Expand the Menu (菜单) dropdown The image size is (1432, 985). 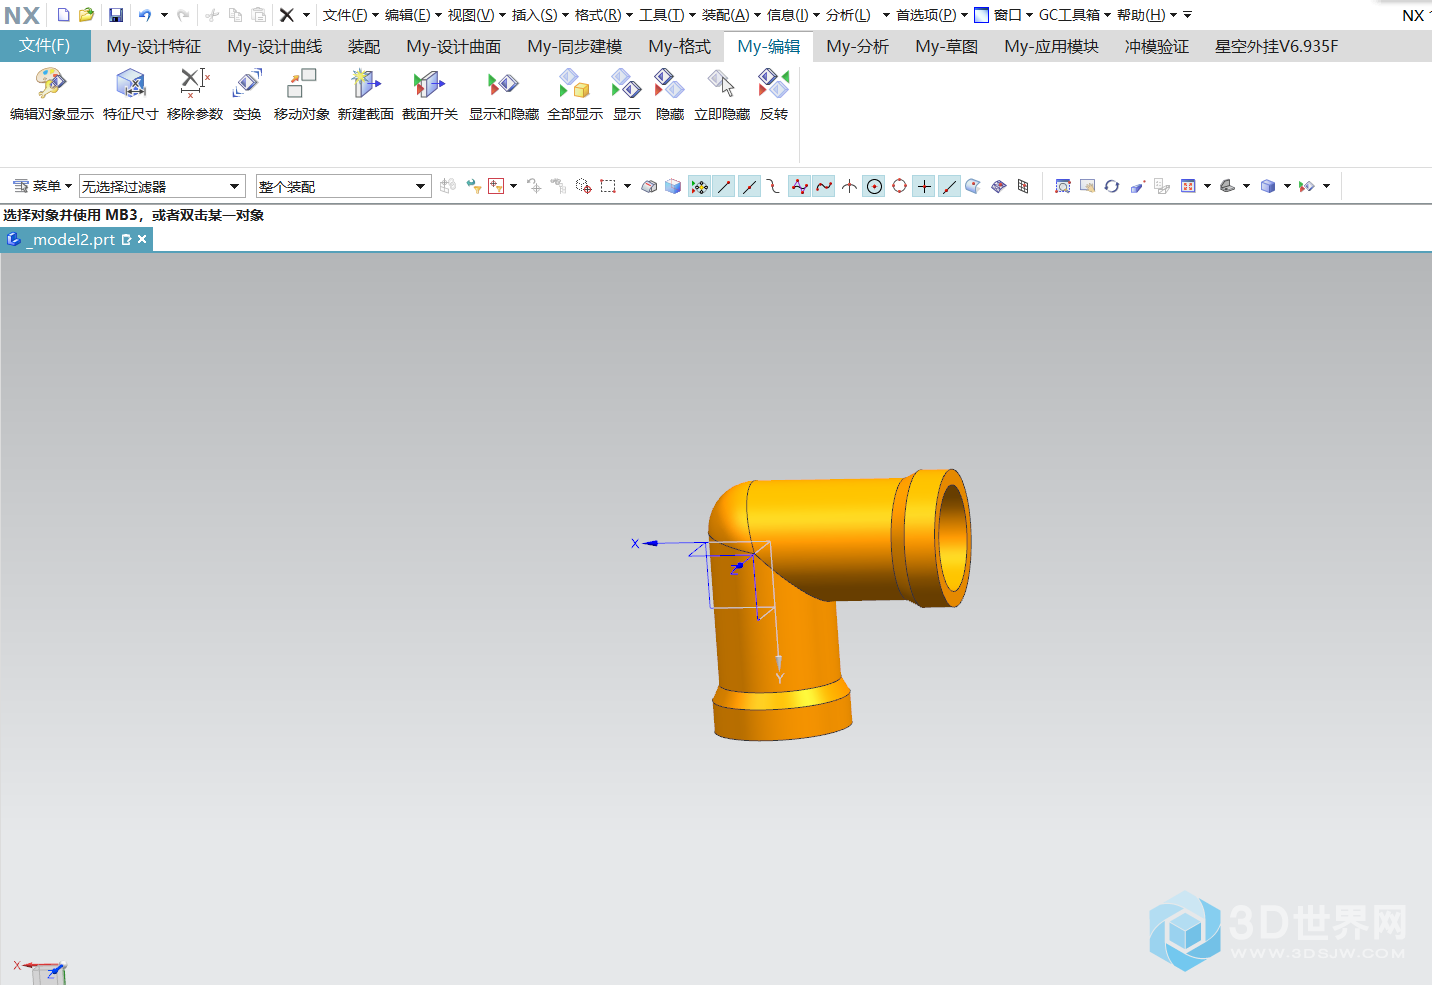tap(41, 186)
